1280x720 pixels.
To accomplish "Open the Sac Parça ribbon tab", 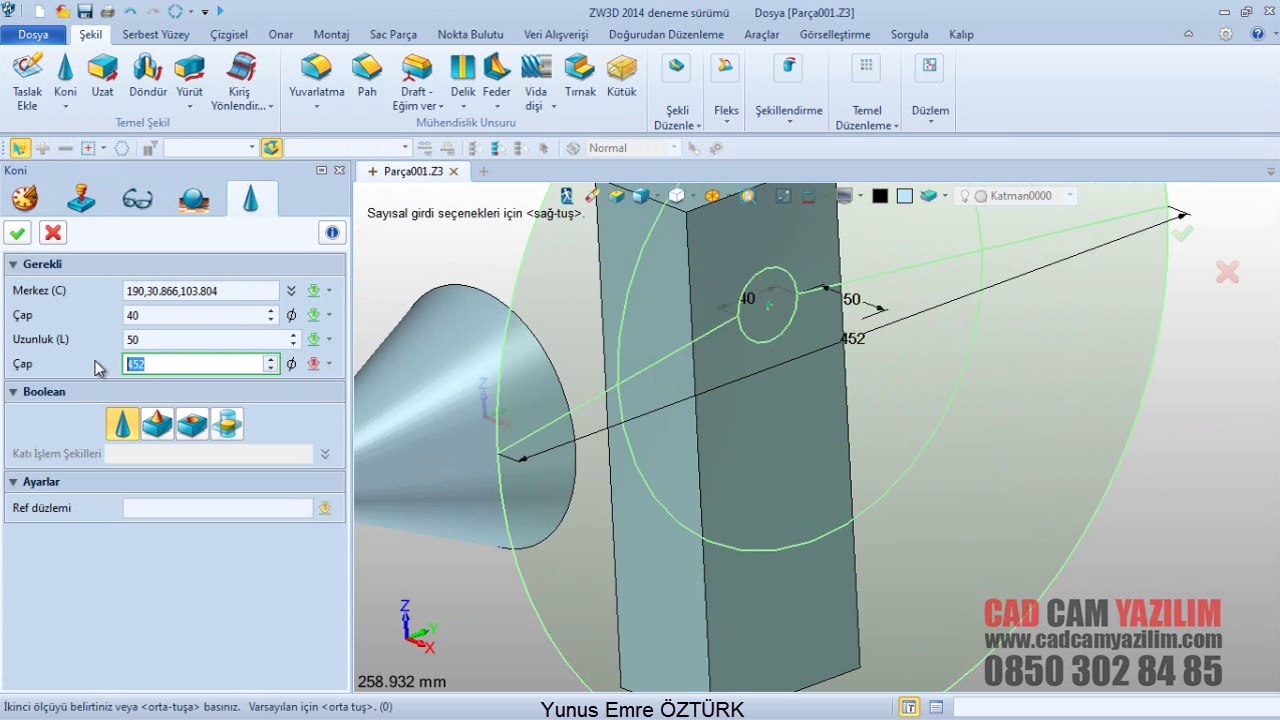I will point(393,34).
